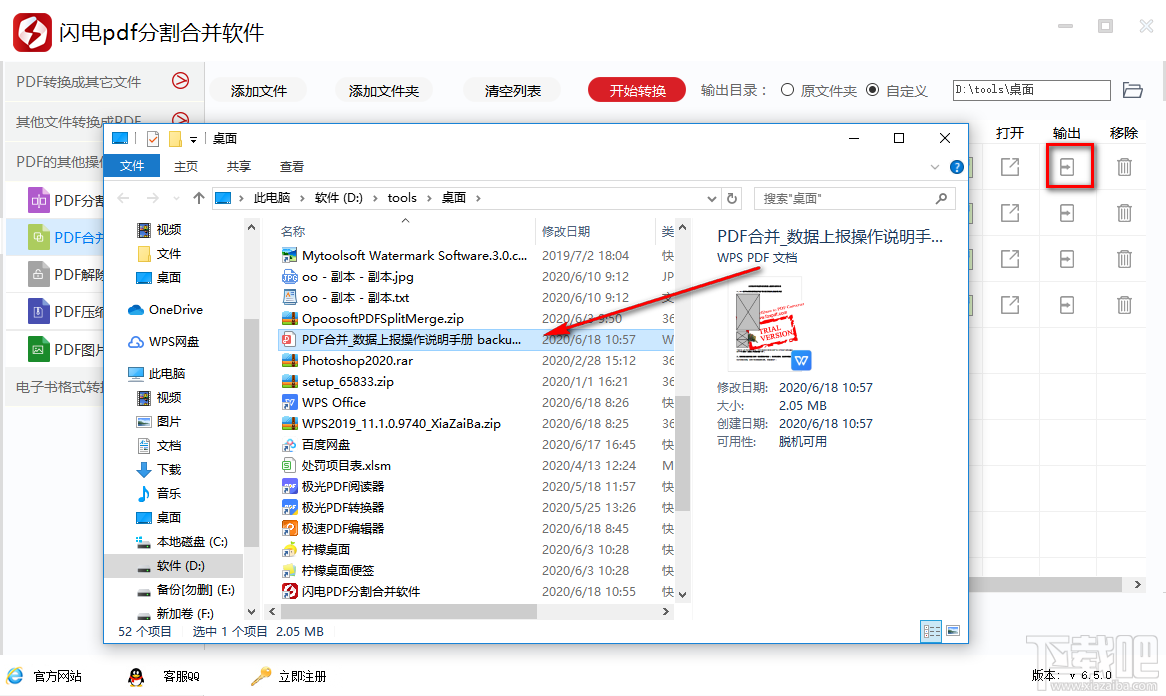Viewport: 1166px width, 696px height.
Task: Select 原文件夹 output radio button
Action: pyautogui.click(x=787, y=90)
